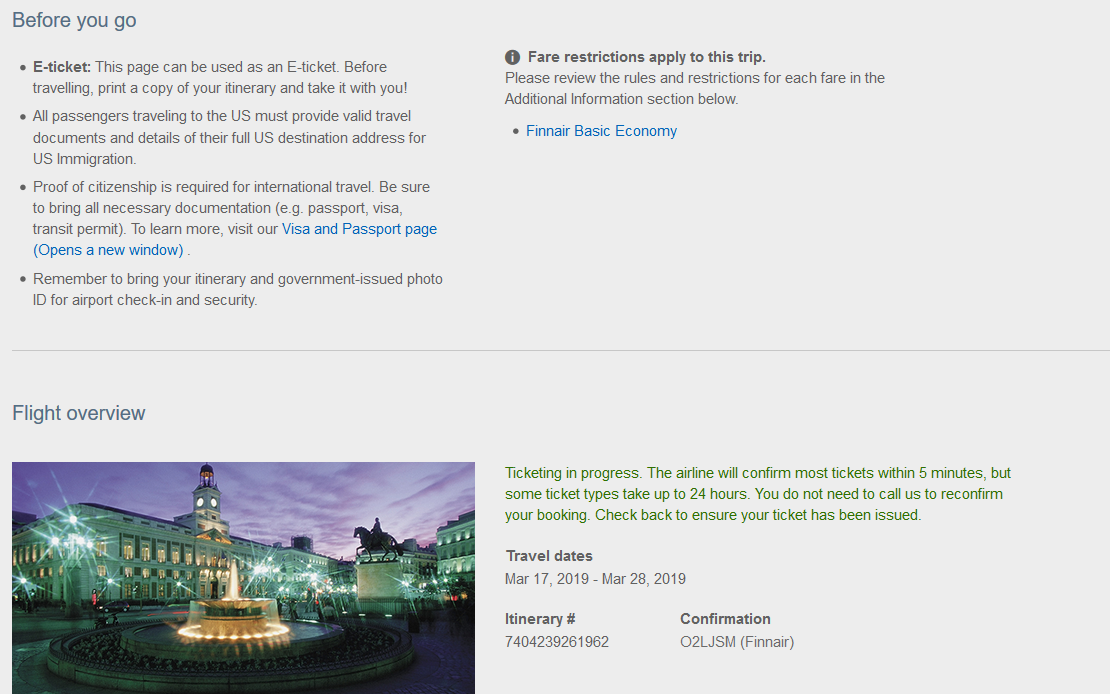Click the bold "Confirmation" label
The height and width of the screenshot is (694, 1110).
pos(725,619)
